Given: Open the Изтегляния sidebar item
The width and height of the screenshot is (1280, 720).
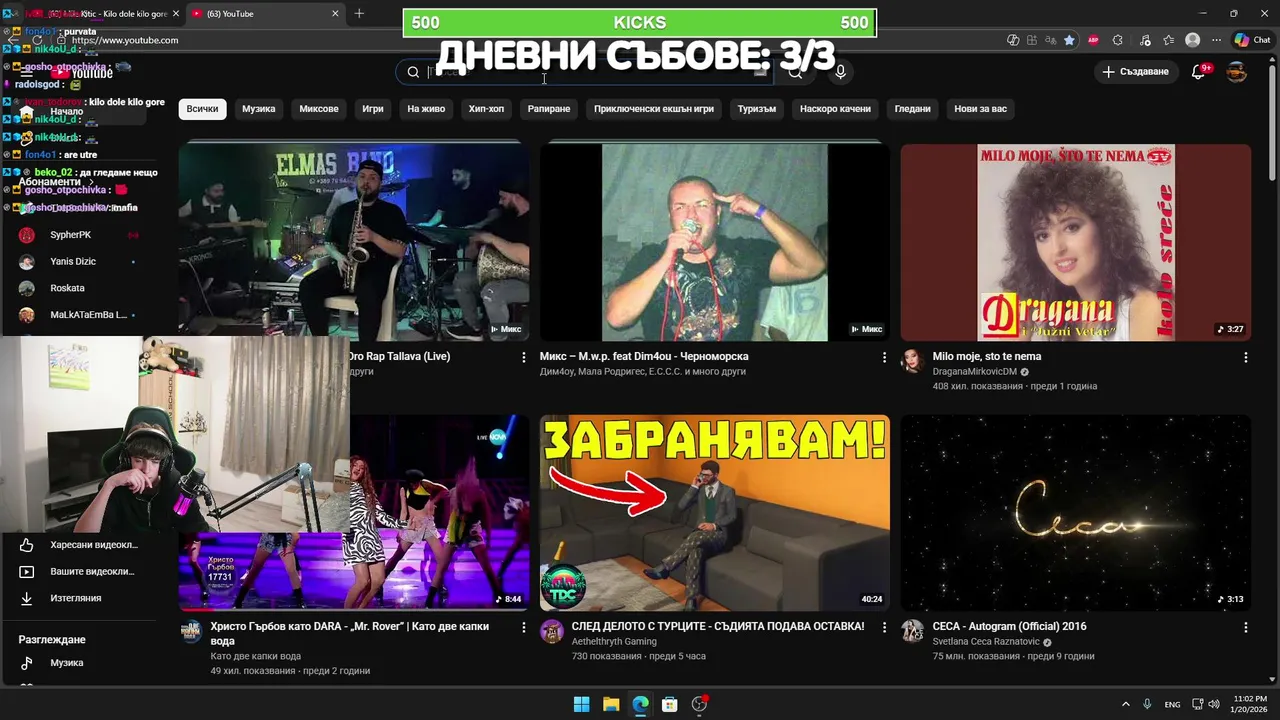Looking at the screenshot, I should coord(82,598).
